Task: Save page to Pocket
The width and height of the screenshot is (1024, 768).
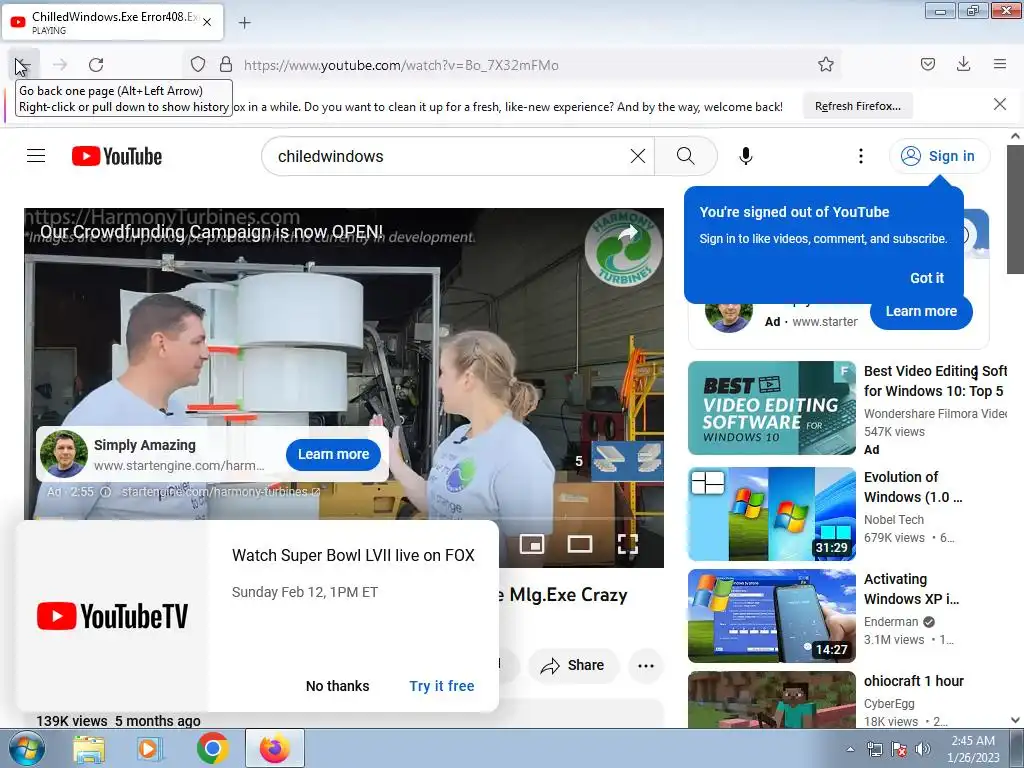Action: [927, 64]
